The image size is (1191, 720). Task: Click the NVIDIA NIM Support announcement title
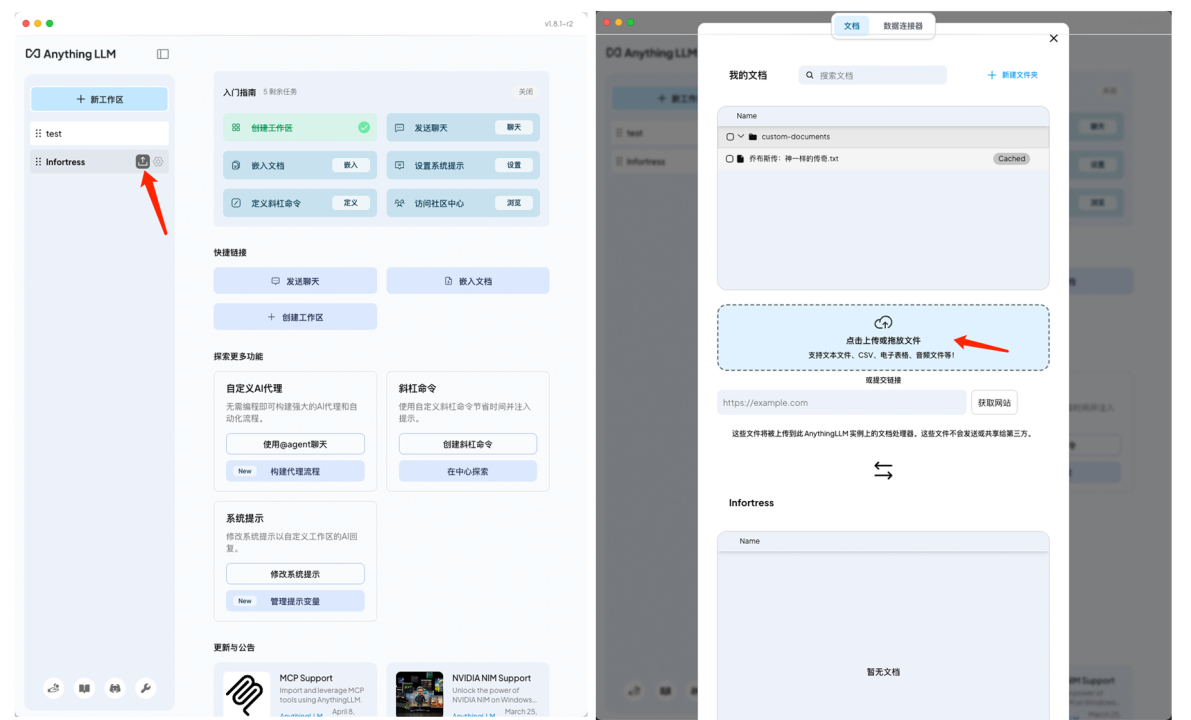point(491,677)
